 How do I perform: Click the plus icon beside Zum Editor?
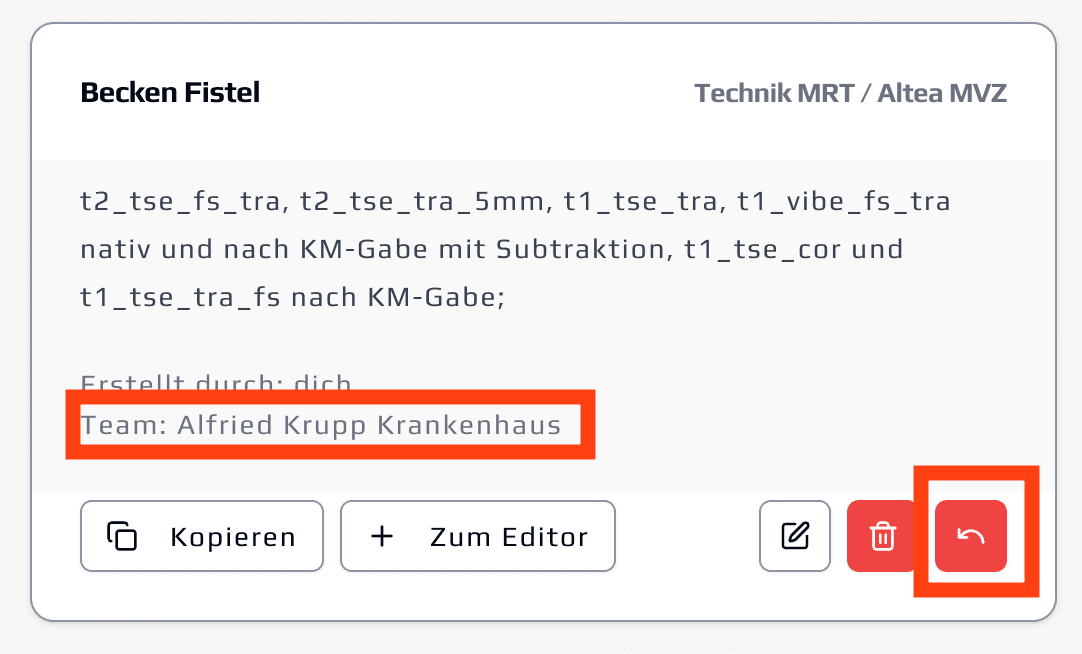click(x=382, y=536)
